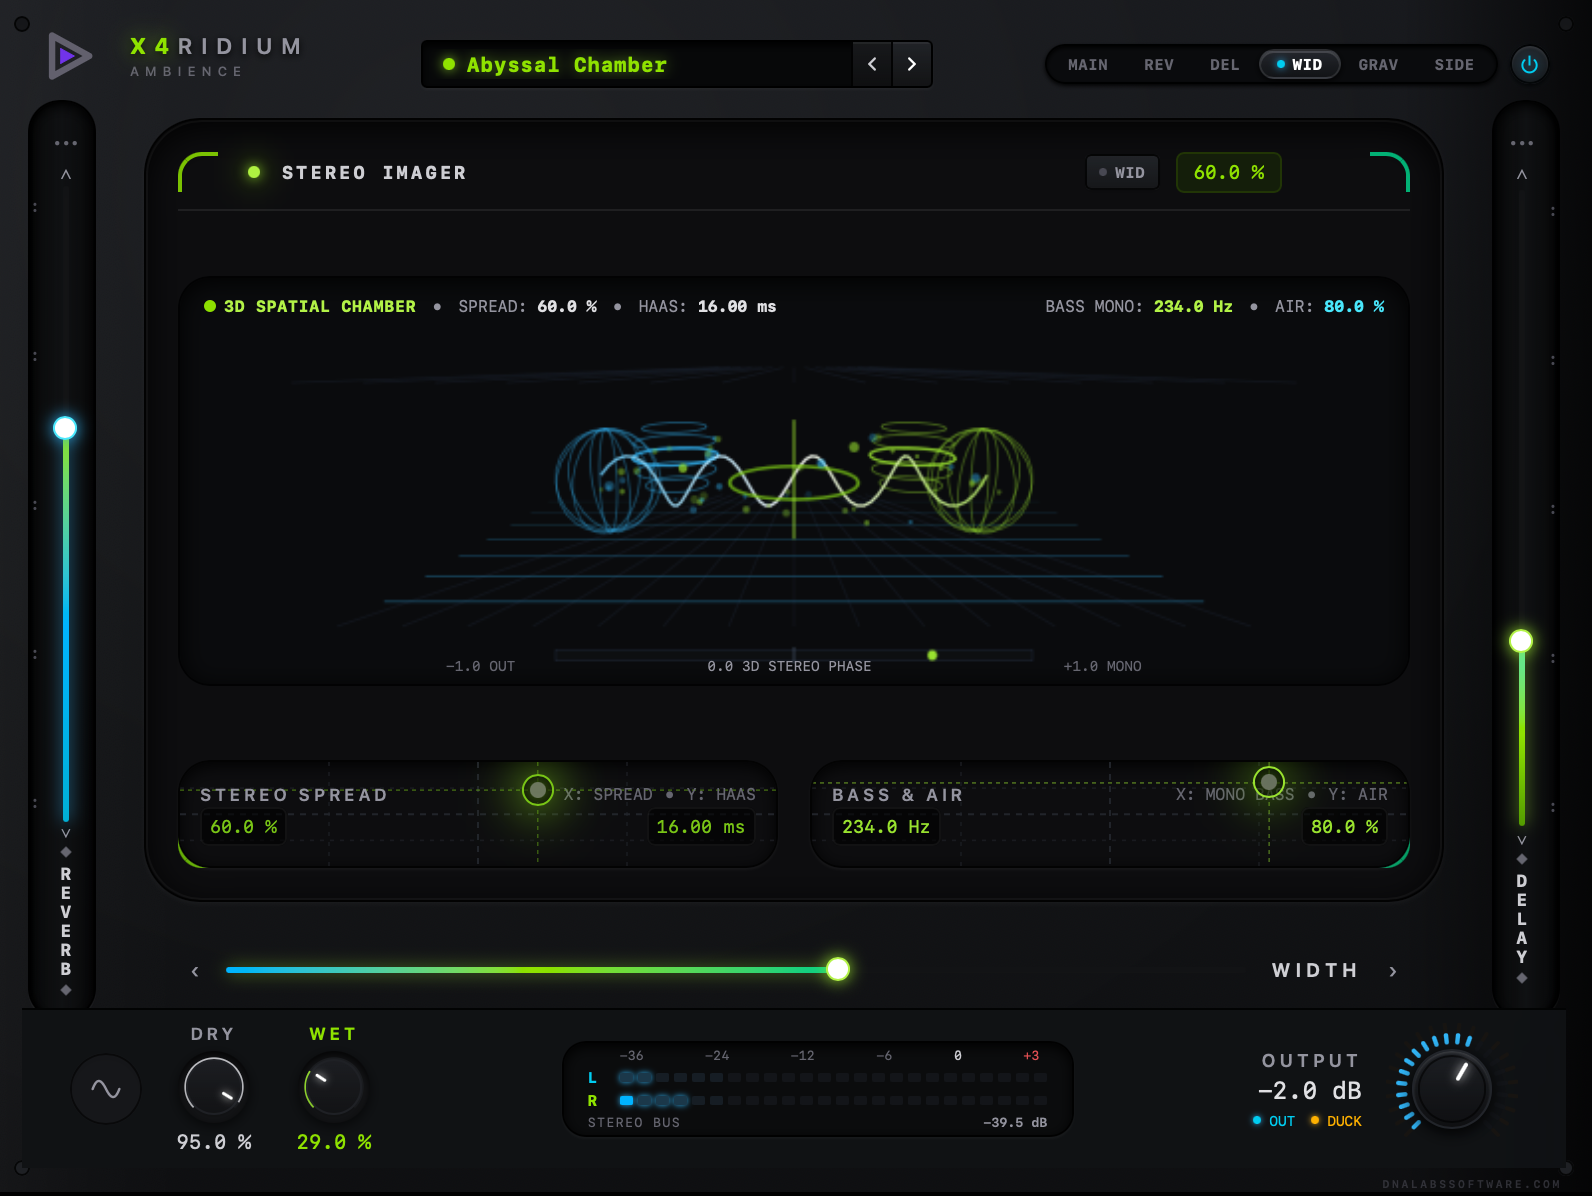Open reverb strip three-dot menu
This screenshot has height=1196, width=1592.
tap(66, 143)
